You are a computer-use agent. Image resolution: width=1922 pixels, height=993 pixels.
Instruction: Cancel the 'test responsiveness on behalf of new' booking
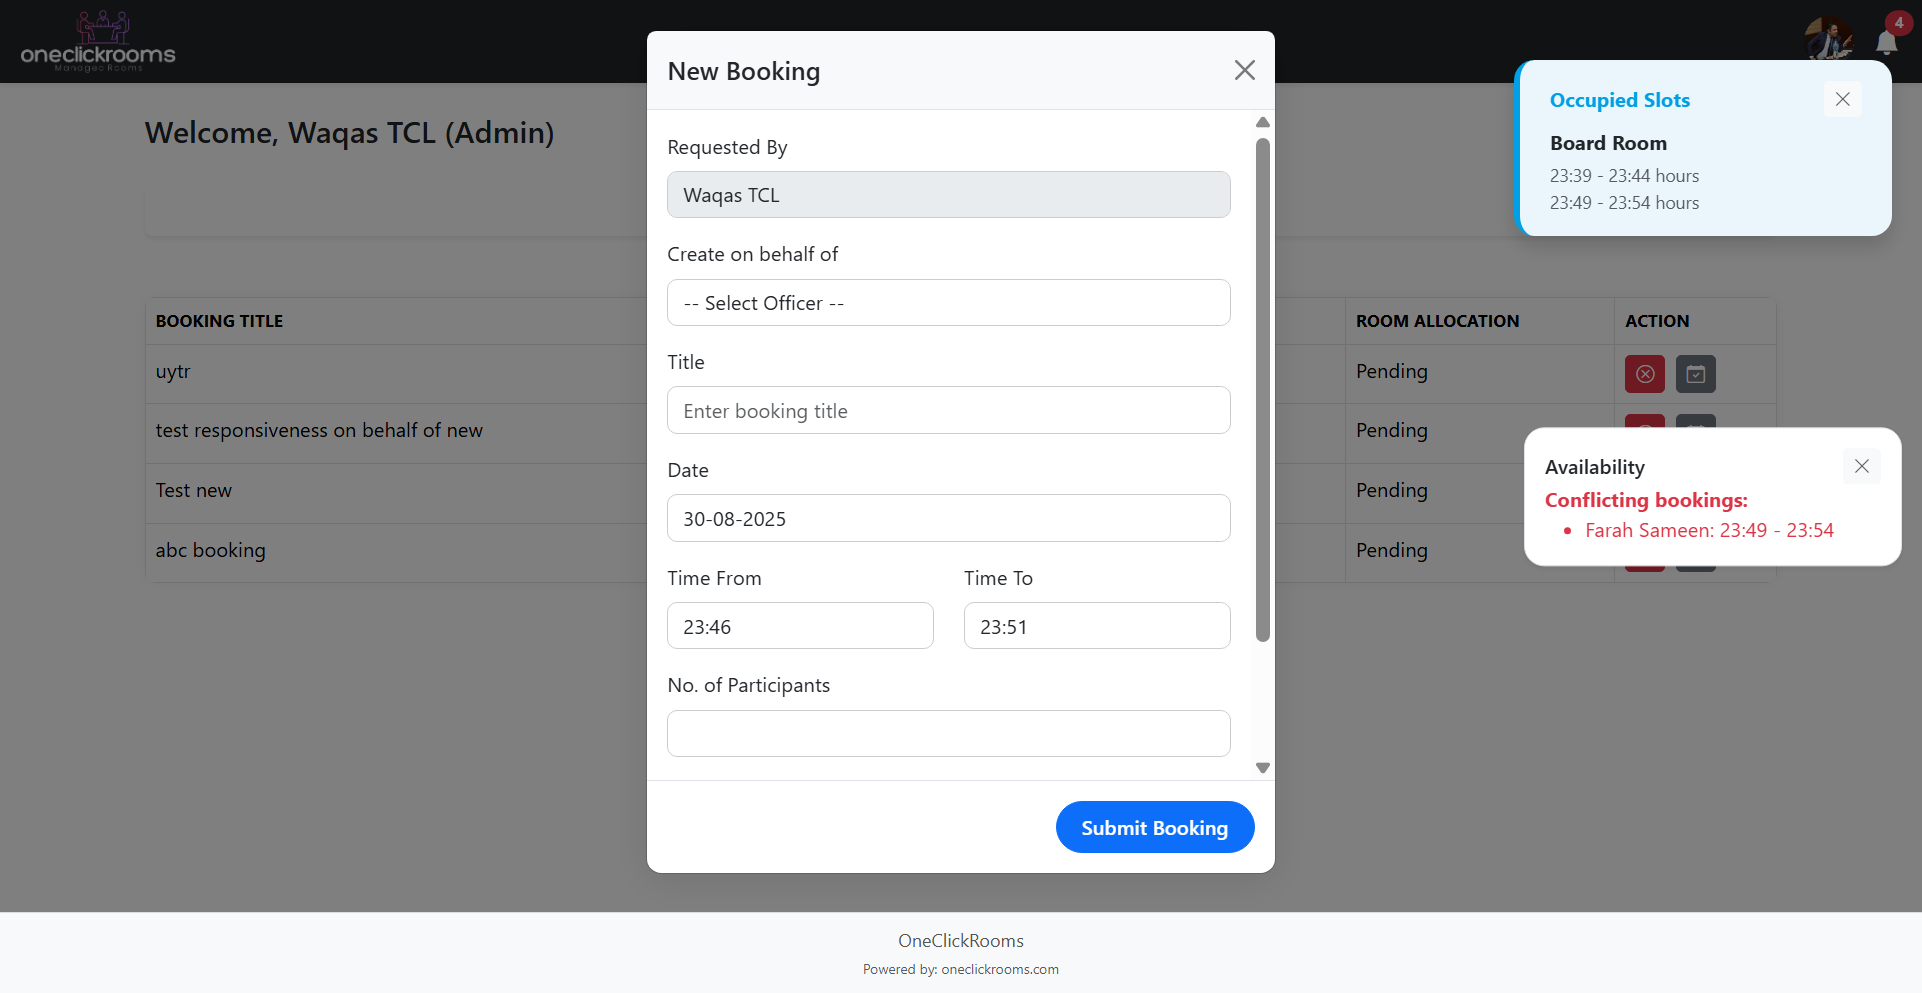point(1645,433)
